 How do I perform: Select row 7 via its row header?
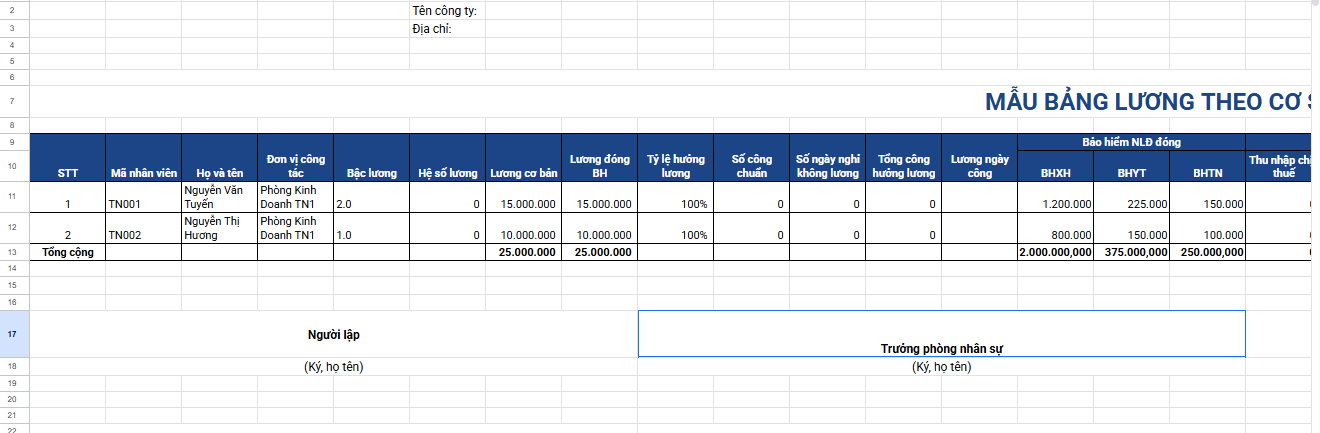pyautogui.click(x=14, y=101)
